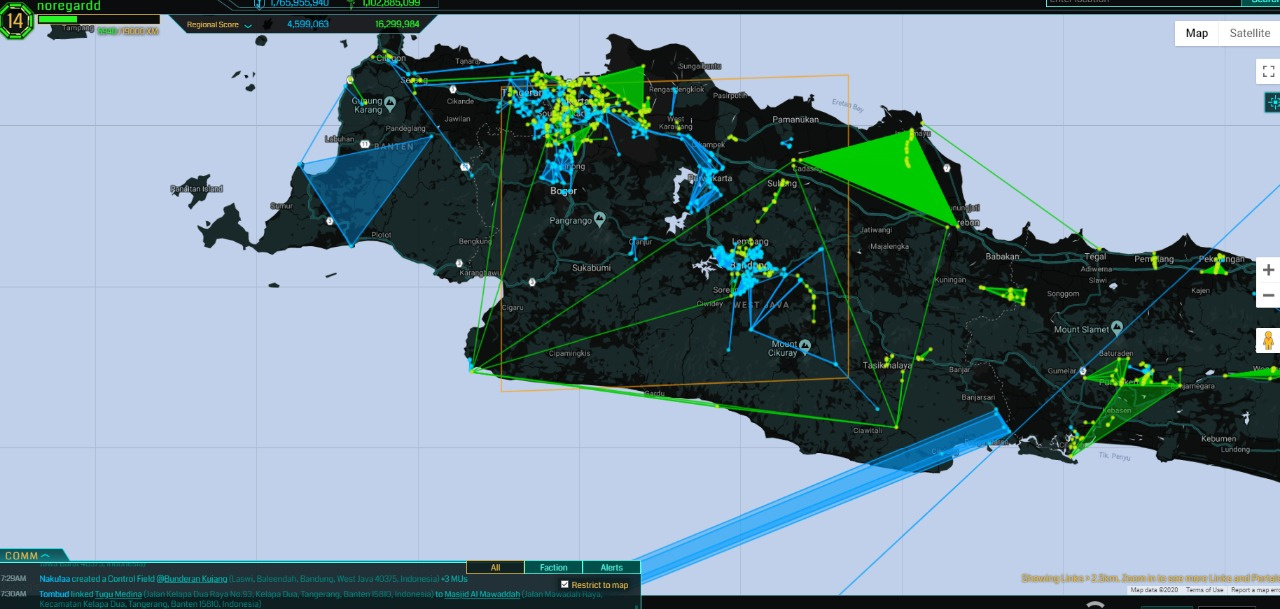Click the Search button beside location field
Viewport: 1280px width, 609px height.
coord(1258,3)
